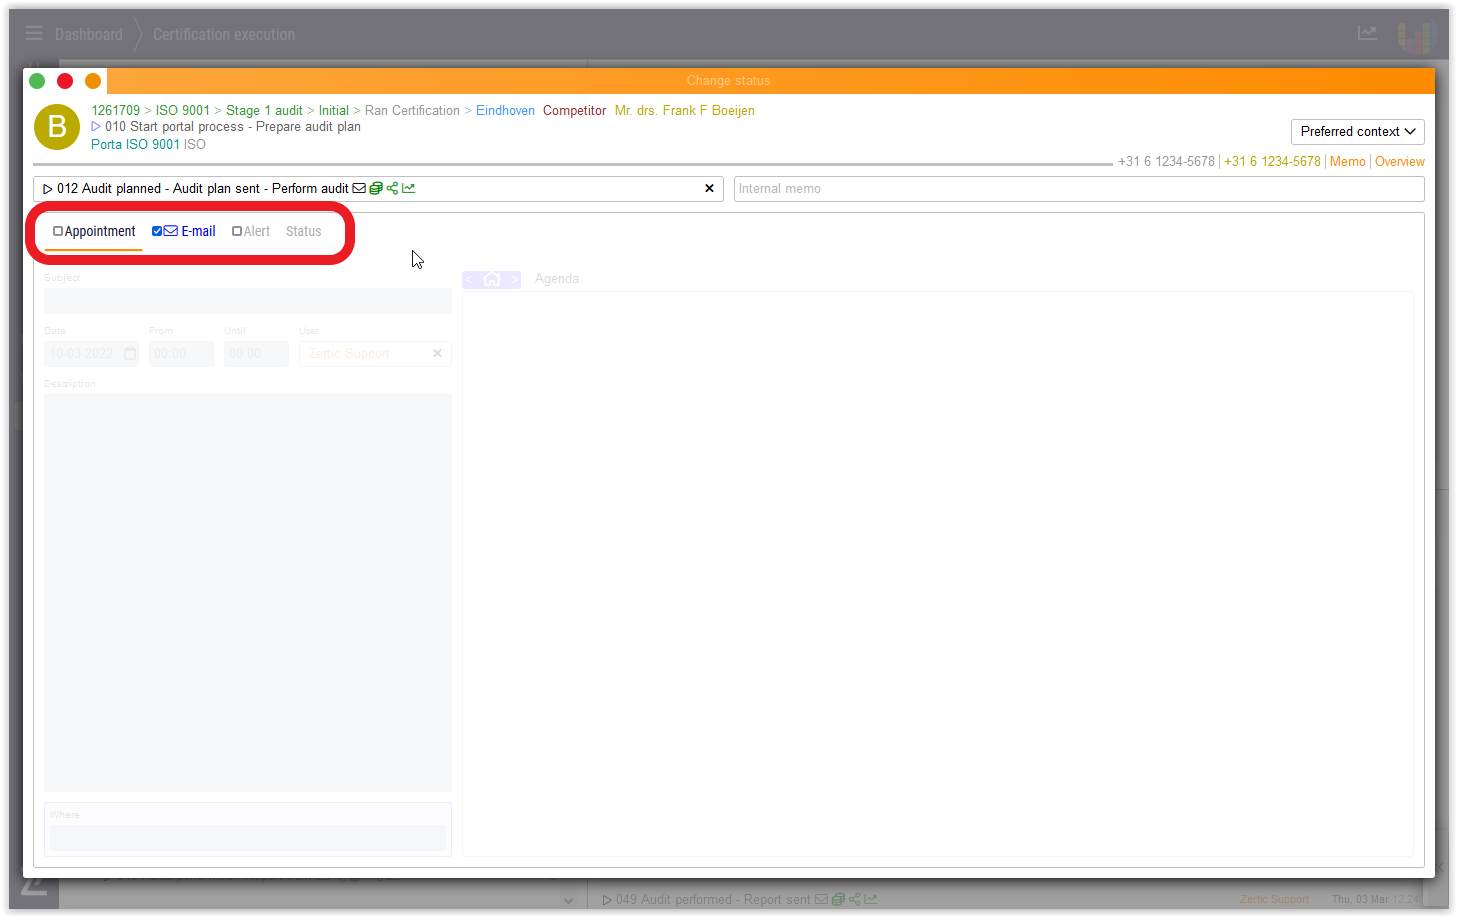Clear the selected 012 Audit planned status
The image size is (1457, 917).
pyautogui.click(x=709, y=188)
